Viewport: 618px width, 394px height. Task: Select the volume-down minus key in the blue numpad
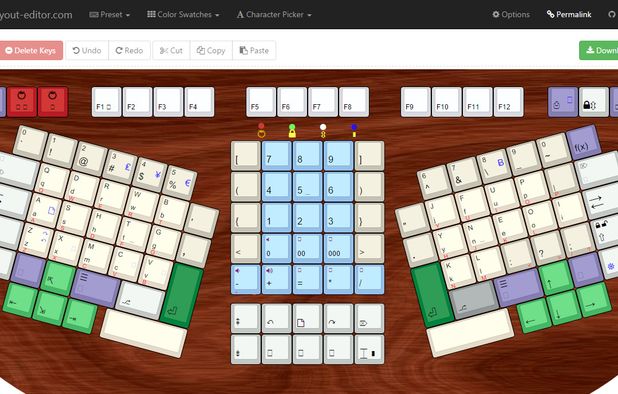coord(245,279)
